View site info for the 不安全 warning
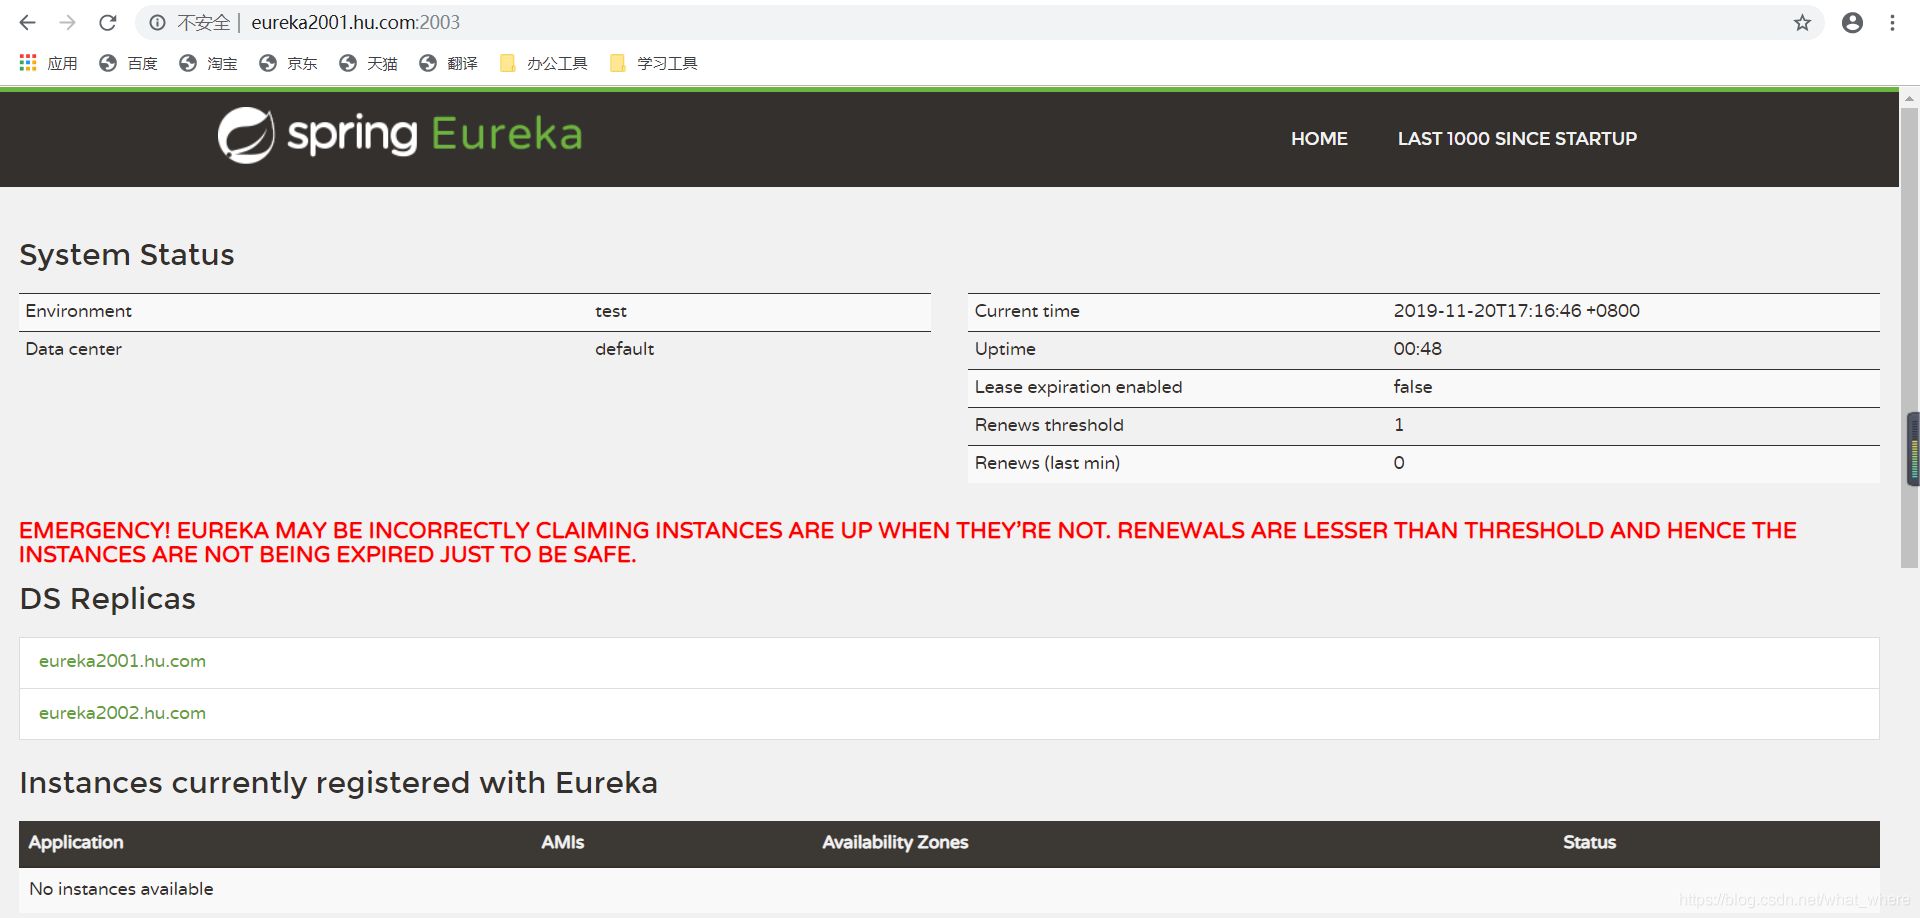The width and height of the screenshot is (1920, 918). pos(157,22)
